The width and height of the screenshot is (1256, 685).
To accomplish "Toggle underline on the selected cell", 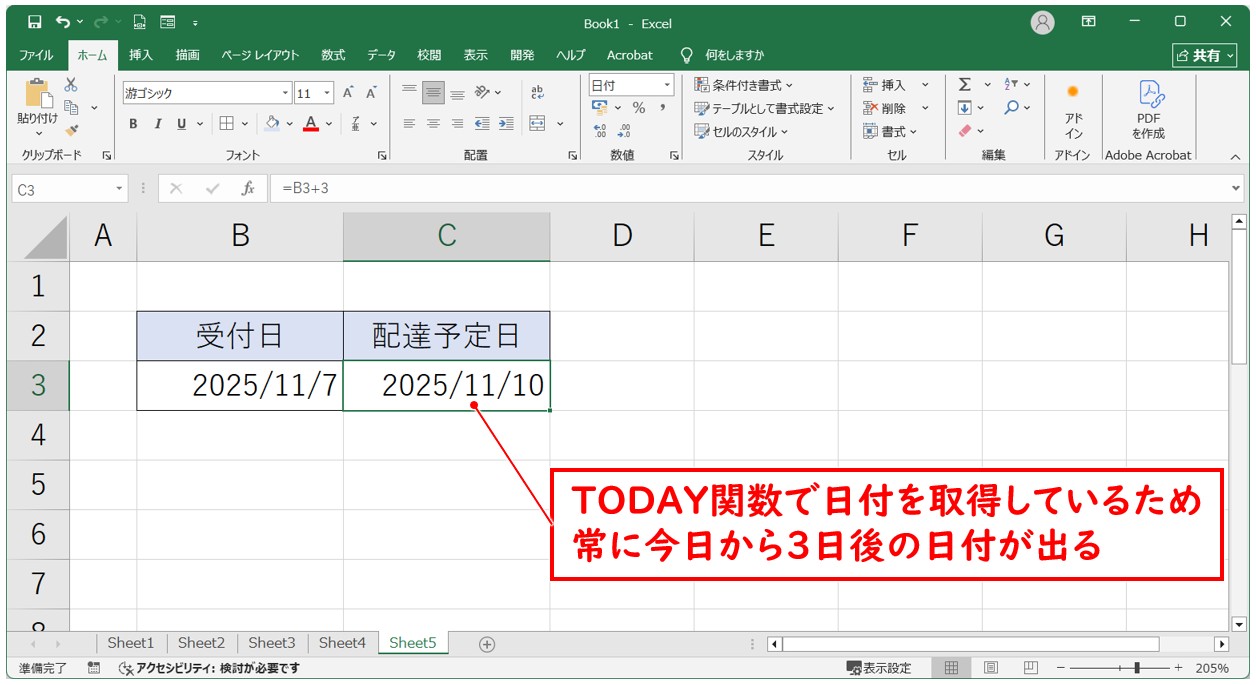I will pos(181,124).
